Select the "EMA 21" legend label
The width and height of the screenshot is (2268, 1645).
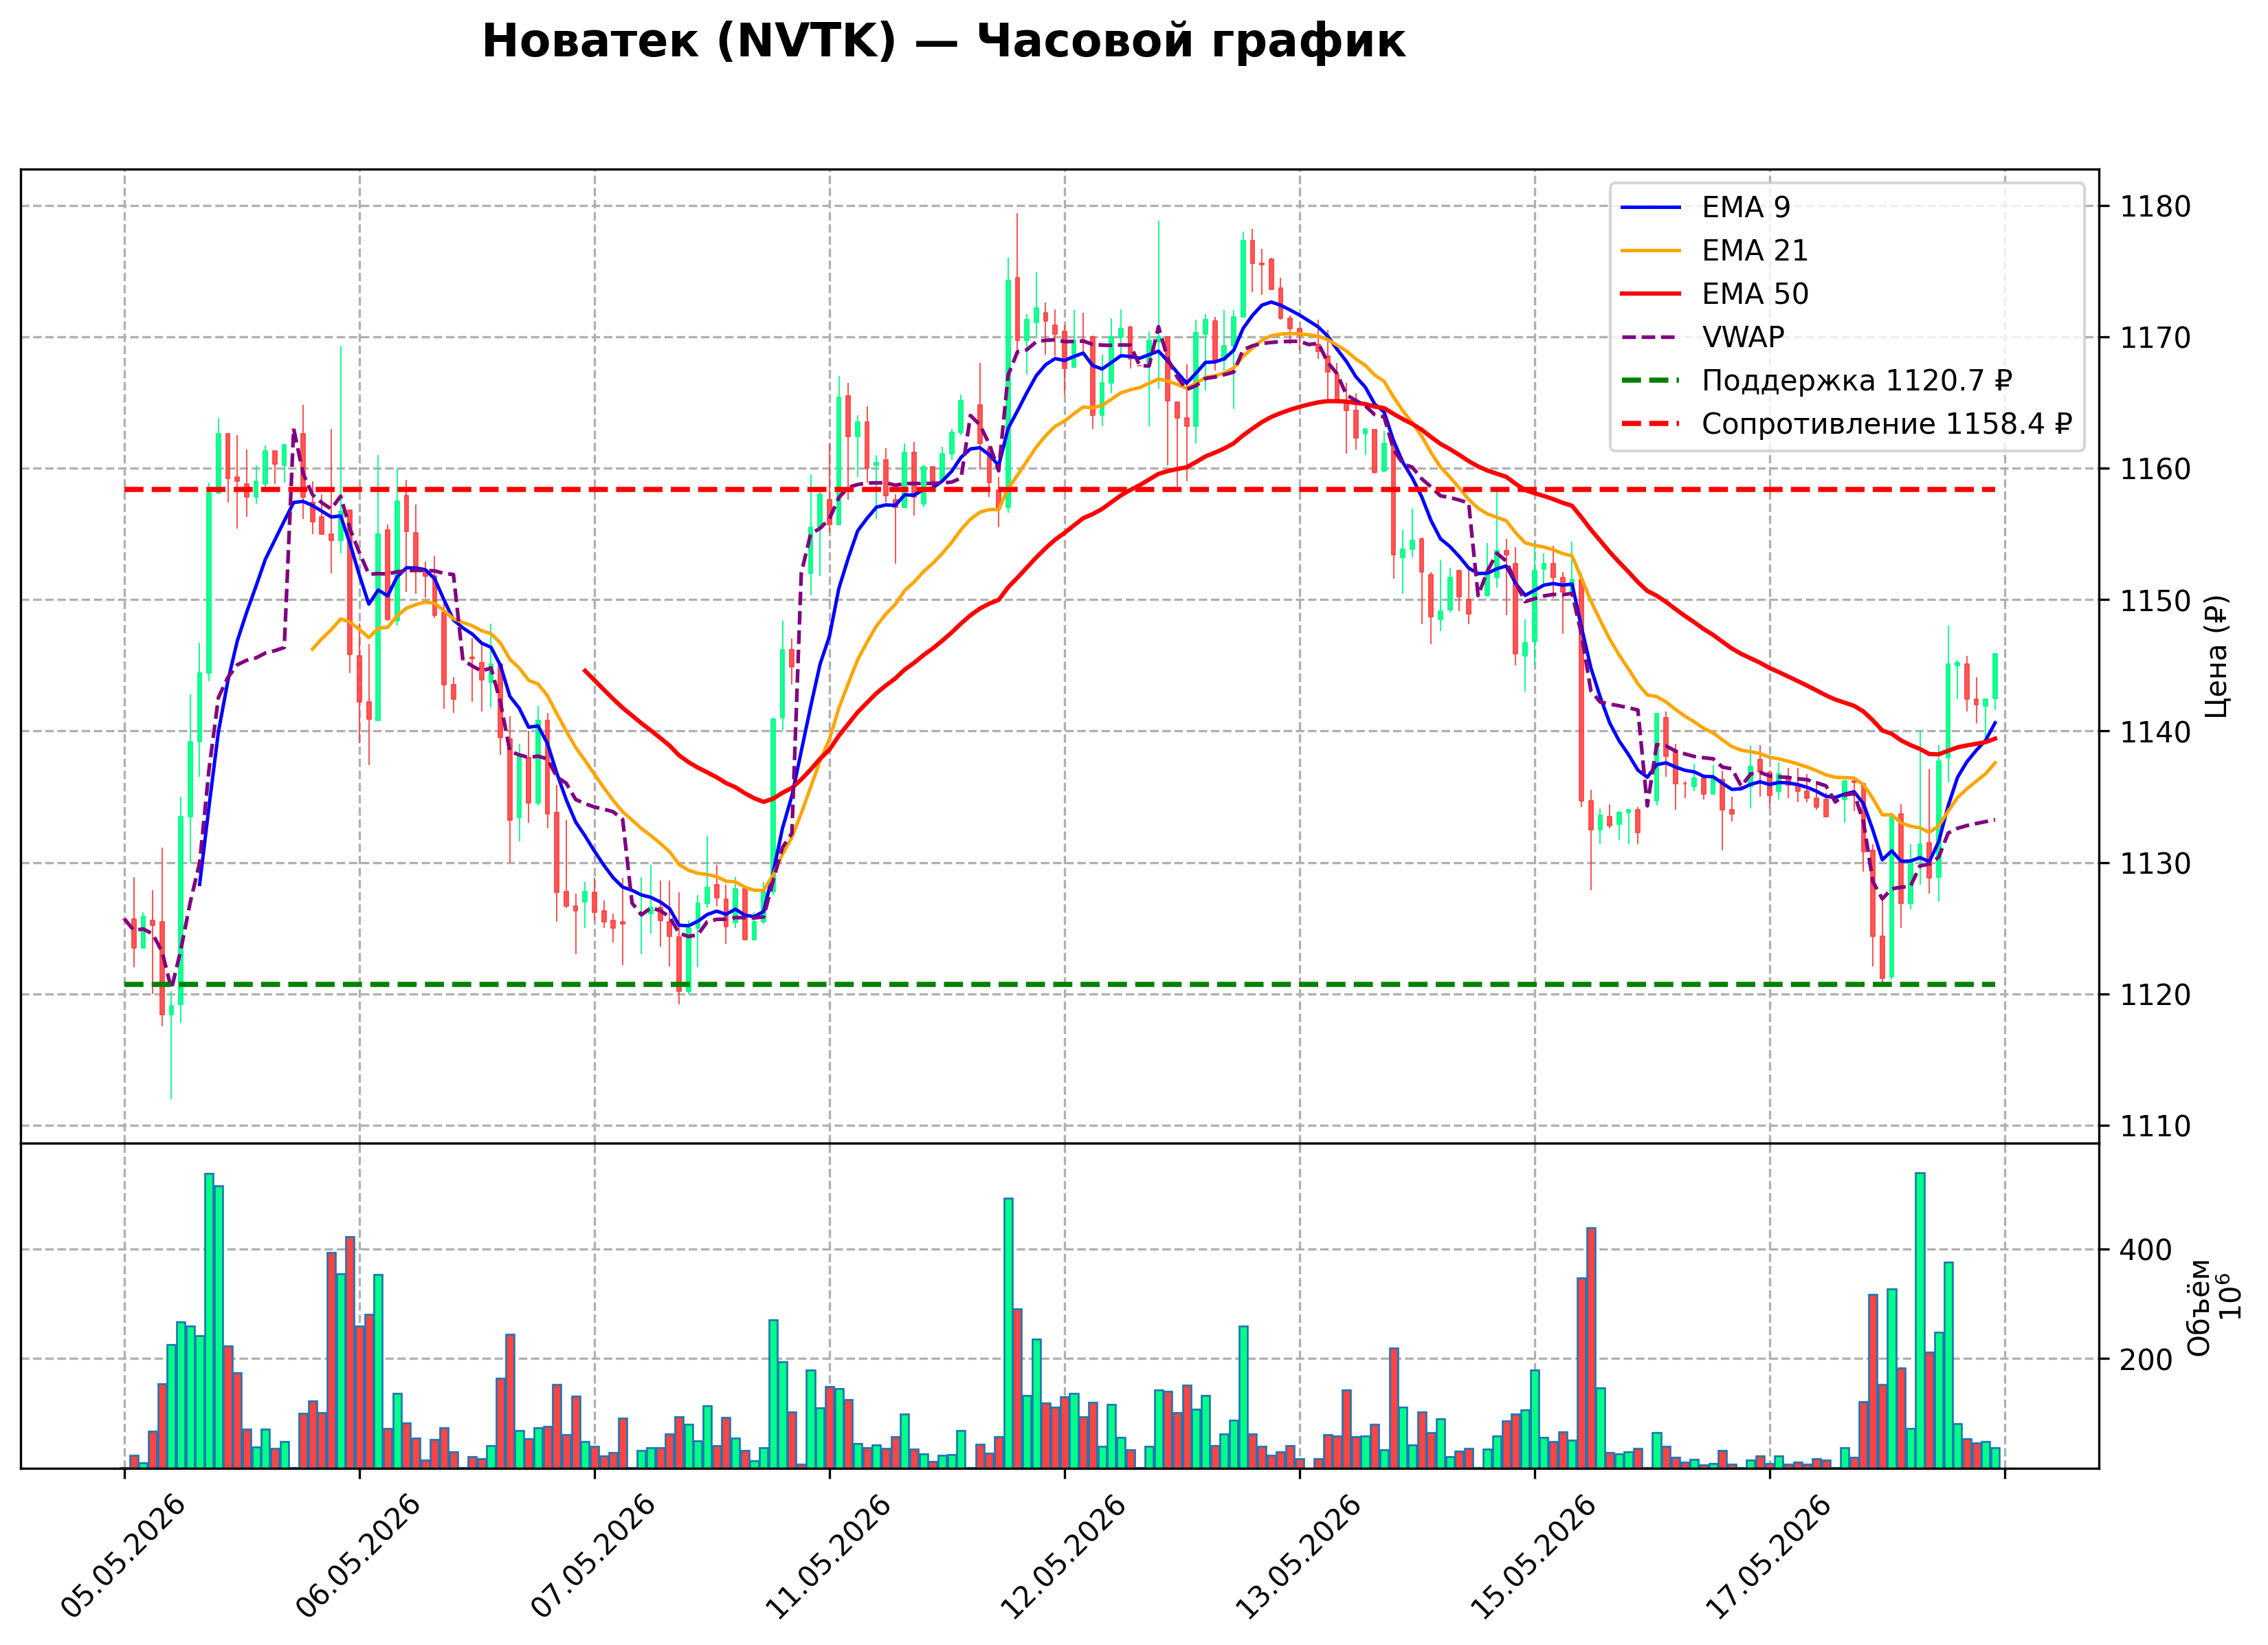(1755, 250)
